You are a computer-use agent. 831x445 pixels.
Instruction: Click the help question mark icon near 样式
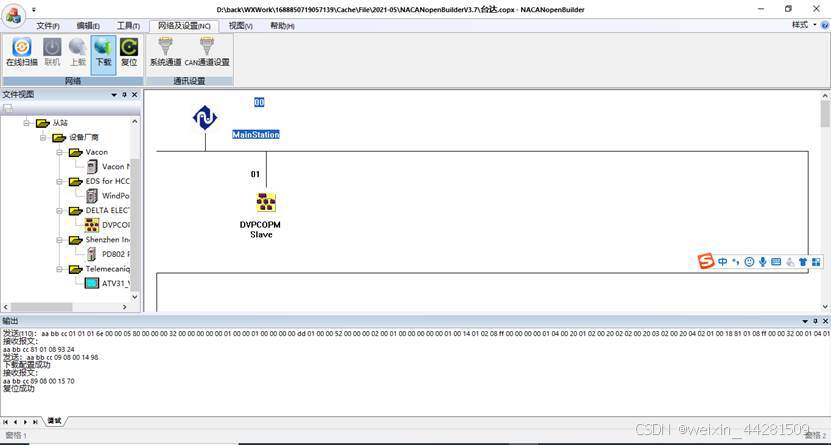[x=825, y=25]
